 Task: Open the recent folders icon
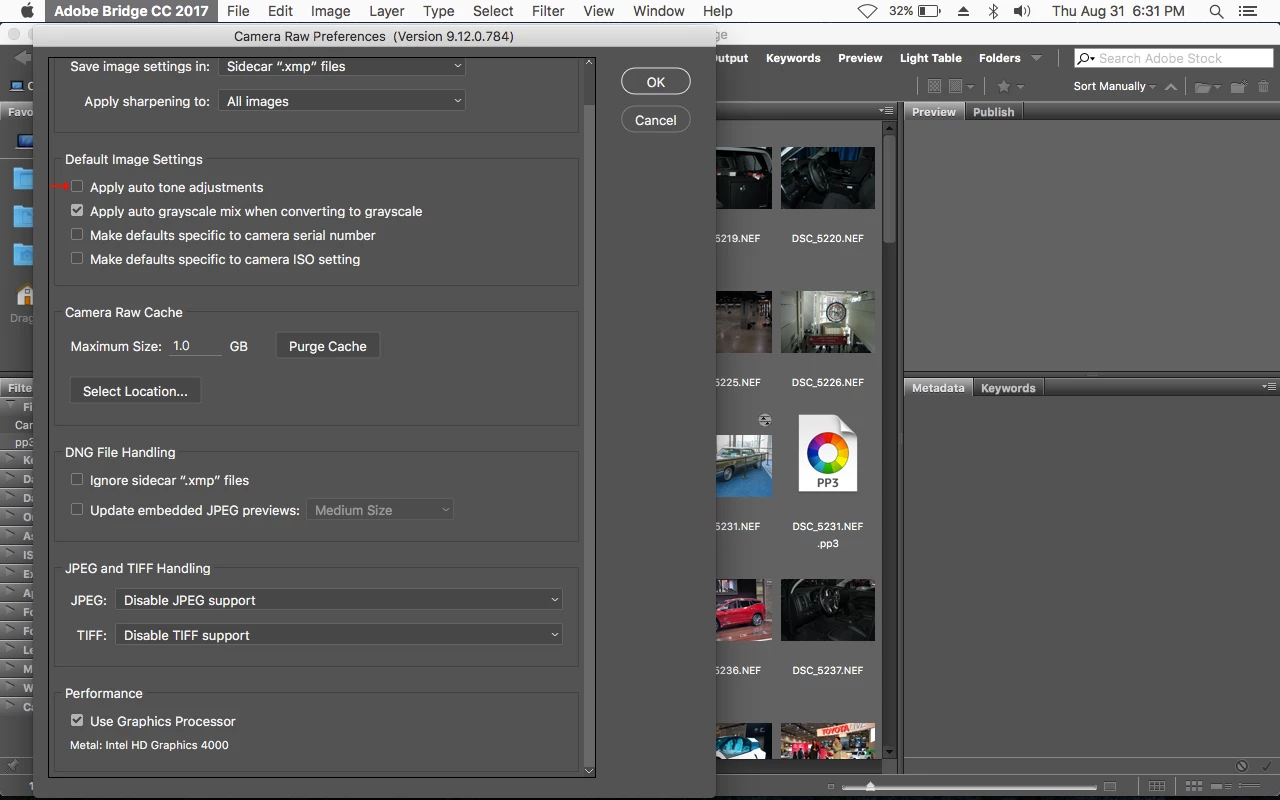1207,87
